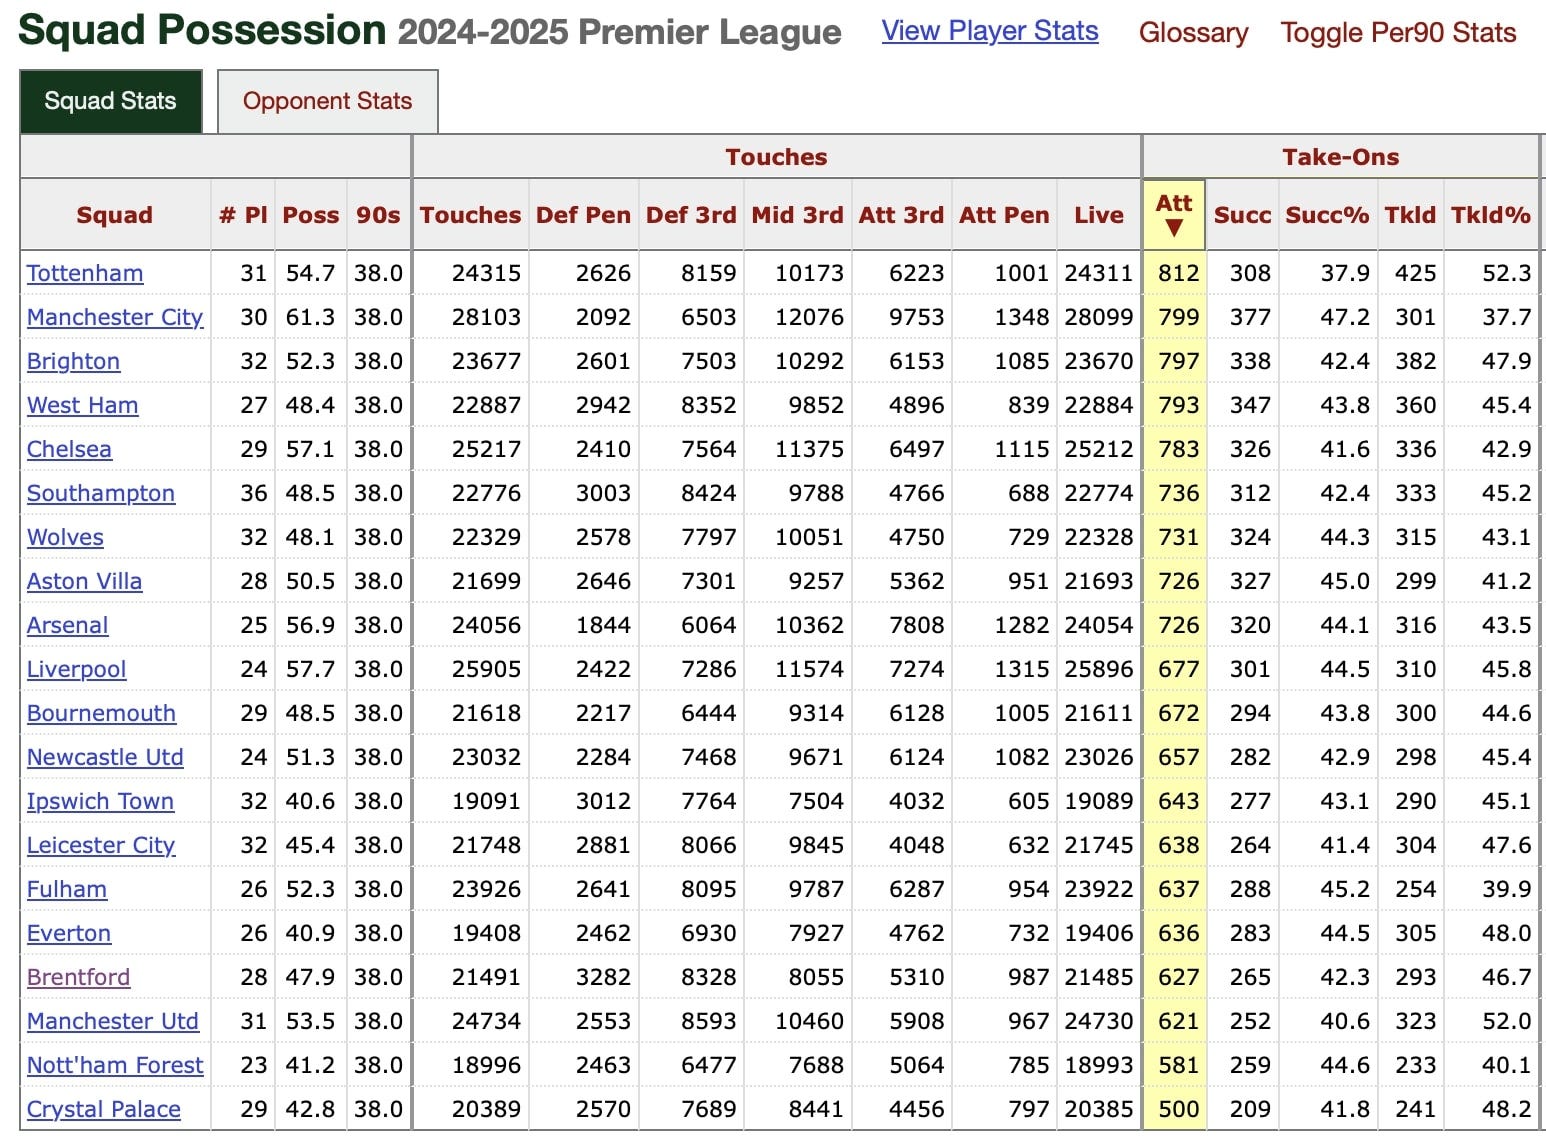The image size is (1546, 1136).
Task: Select Manchester Utd's 8593 Def 3rd cell
Action: (691, 1021)
